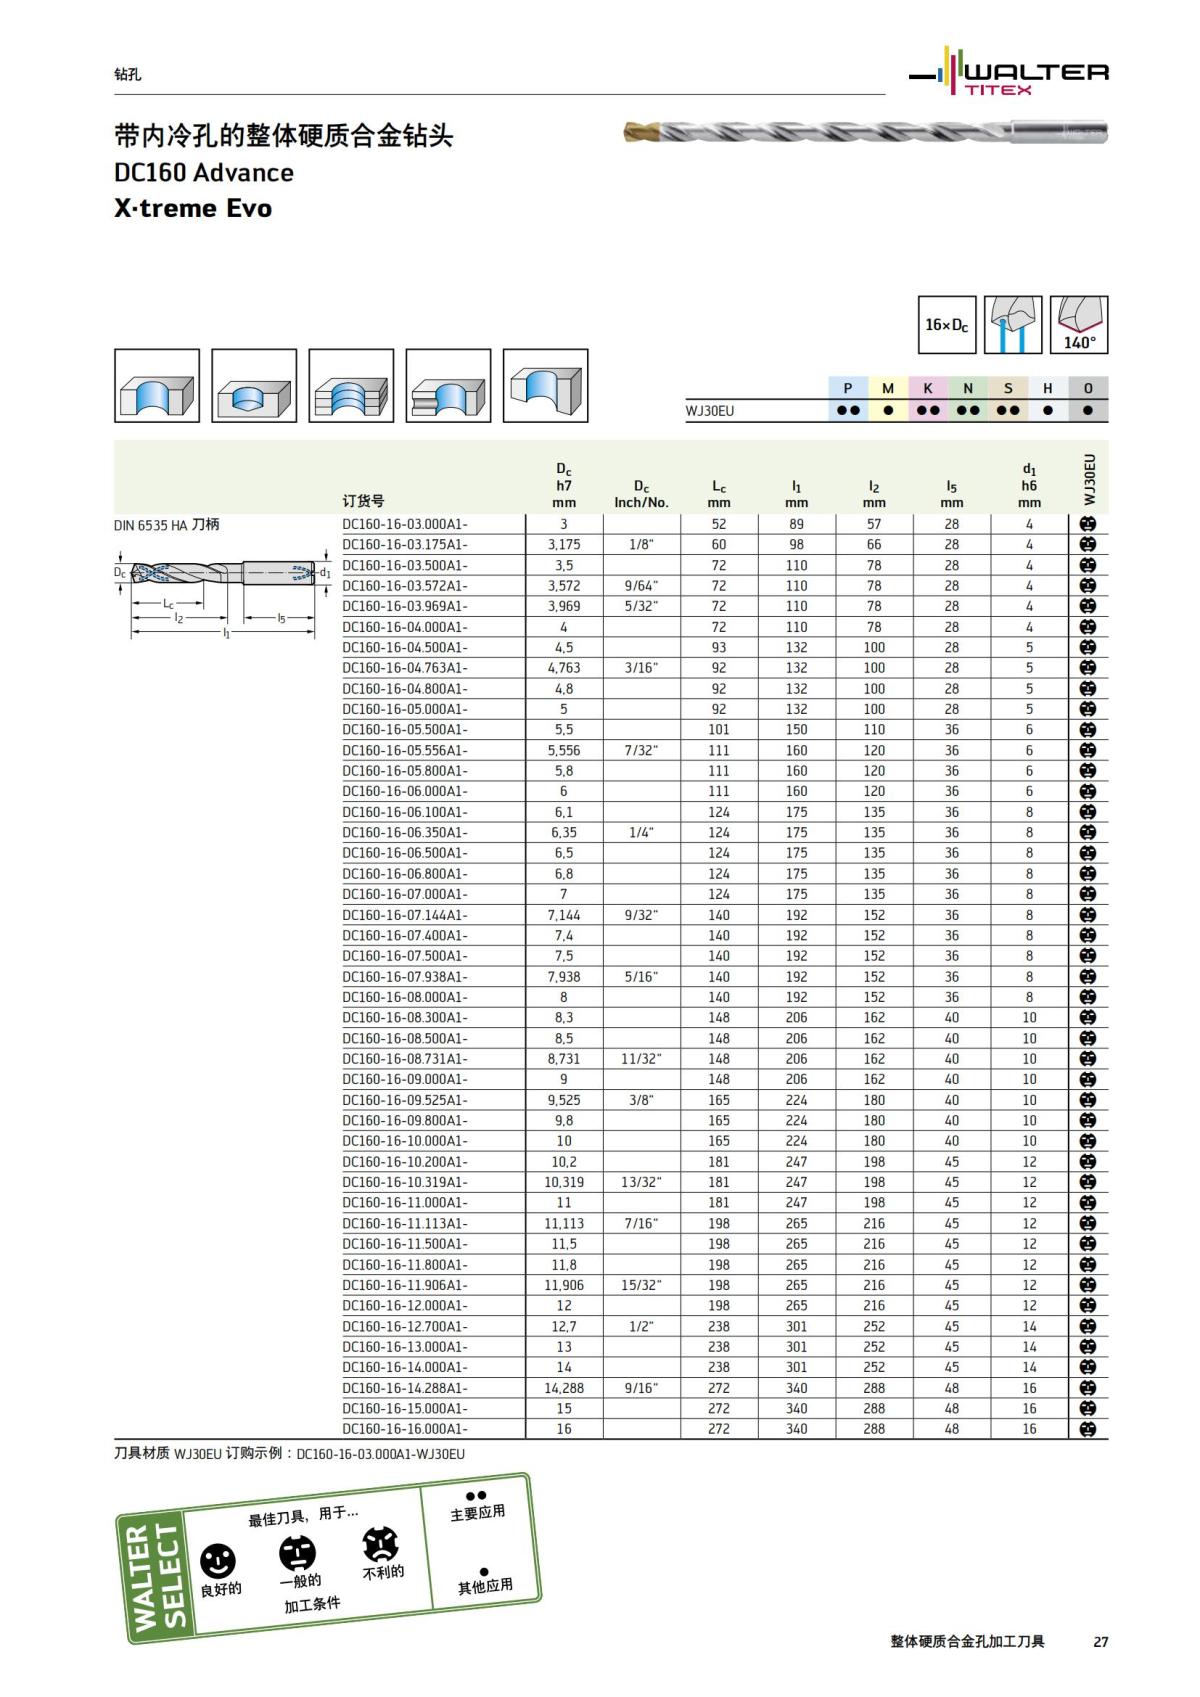Click order number DC160-16-12.700A1-
1200x1697 pixels.
click(x=405, y=1326)
